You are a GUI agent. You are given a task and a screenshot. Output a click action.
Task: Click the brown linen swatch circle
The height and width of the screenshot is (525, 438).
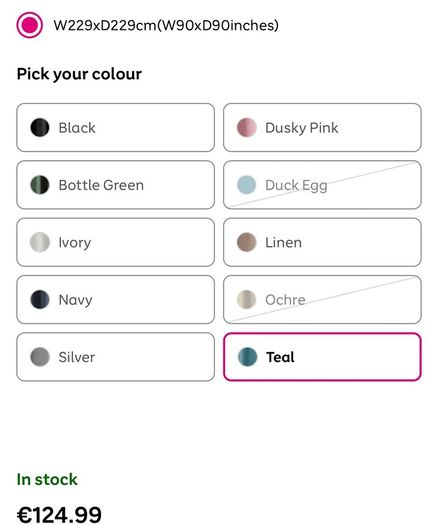[x=247, y=242]
